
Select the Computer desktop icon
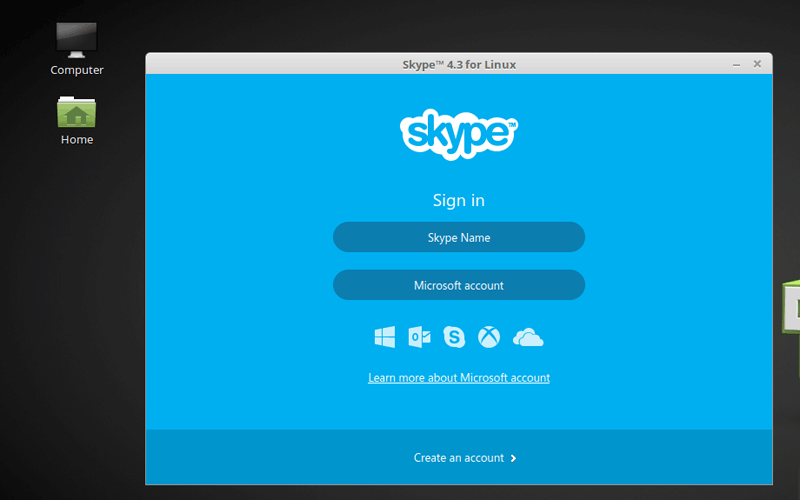[x=77, y=49]
